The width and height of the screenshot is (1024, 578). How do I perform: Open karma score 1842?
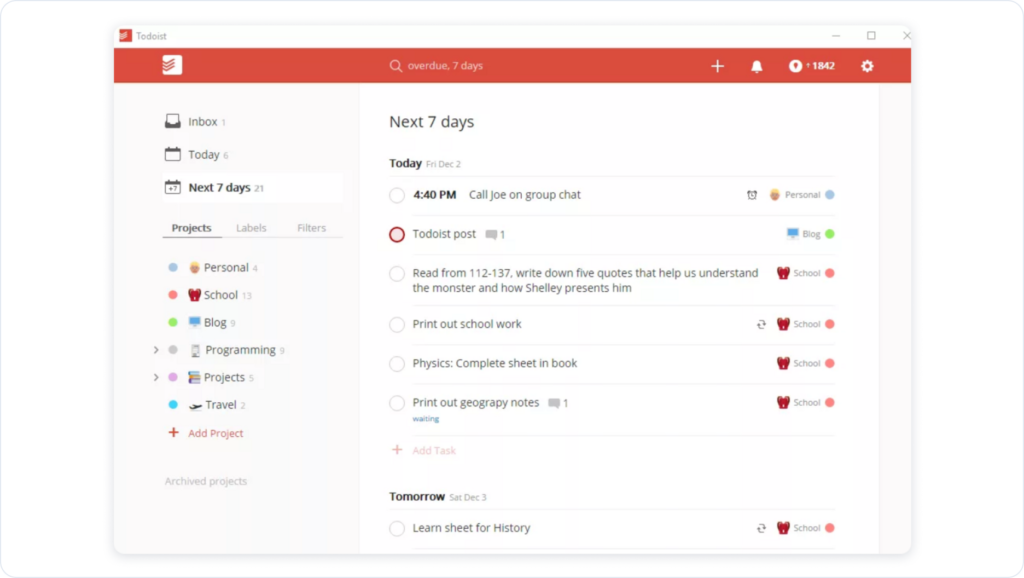click(x=812, y=66)
